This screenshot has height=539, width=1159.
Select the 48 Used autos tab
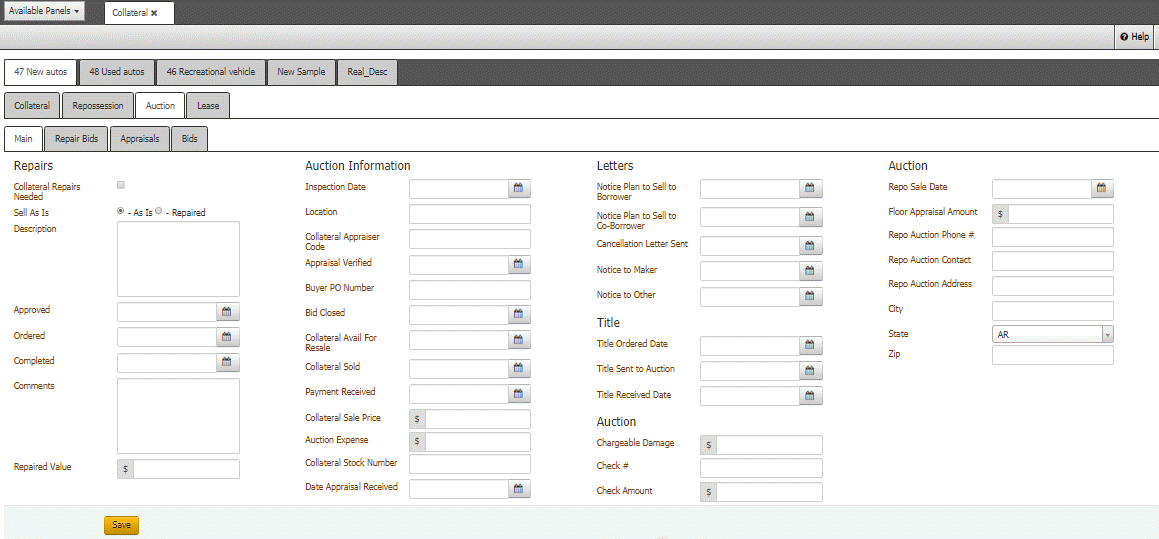116,72
